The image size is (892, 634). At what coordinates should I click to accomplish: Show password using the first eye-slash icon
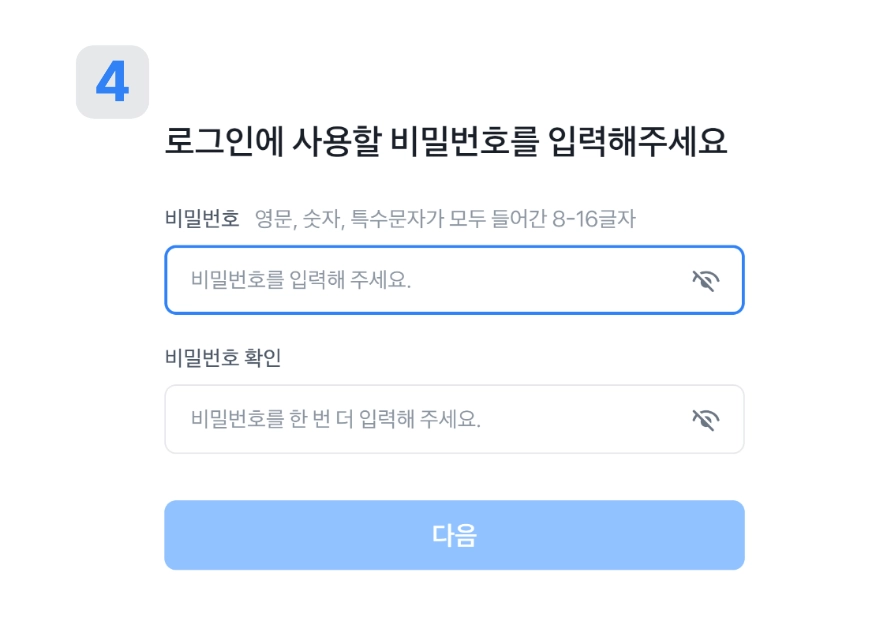point(705,280)
